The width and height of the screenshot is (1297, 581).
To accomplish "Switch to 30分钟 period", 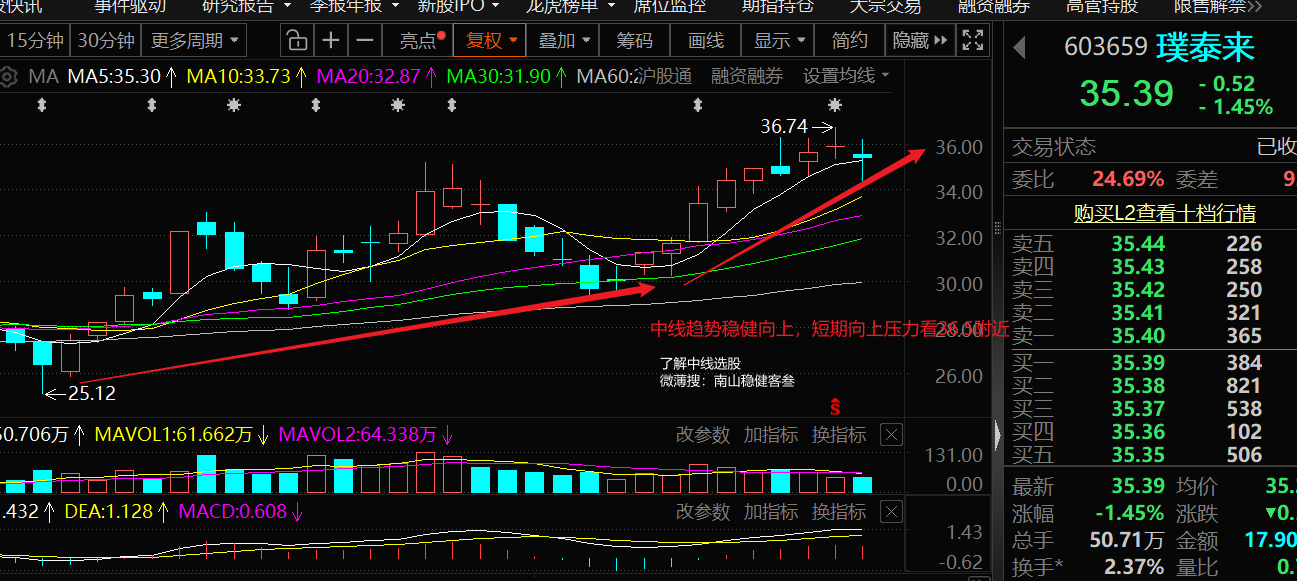I will point(105,41).
